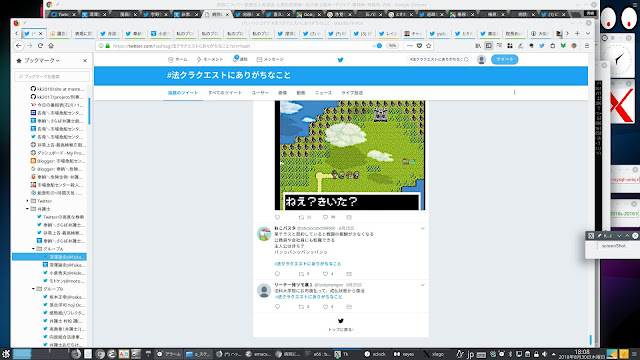Open the first kk2016/site GitHub bookmark
Image resolution: width=640 pixels, height=360 pixels.
pyautogui.click(x=57, y=89)
